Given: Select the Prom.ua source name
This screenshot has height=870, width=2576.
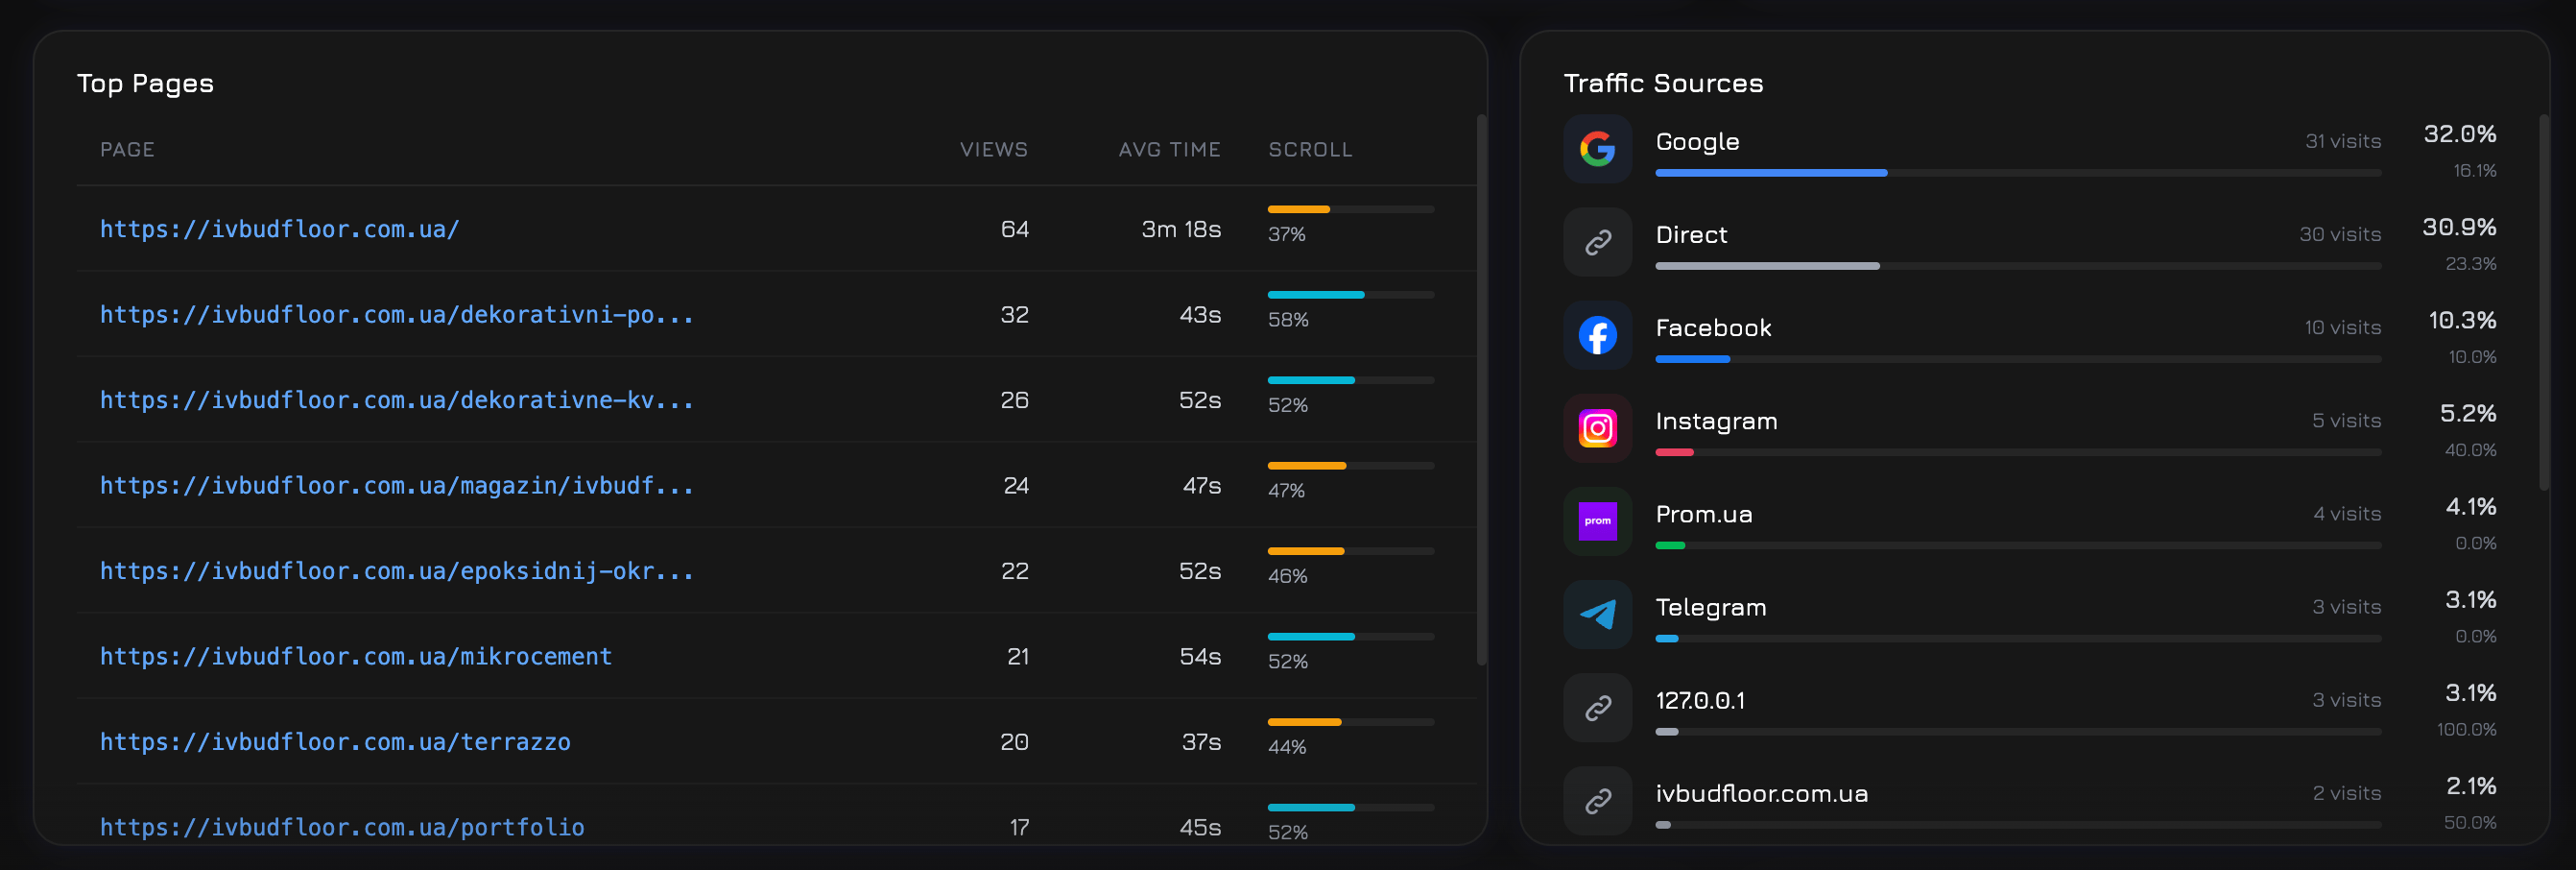Looking at the screenshot, I should pyautogui.click(x=1704, y=514).
